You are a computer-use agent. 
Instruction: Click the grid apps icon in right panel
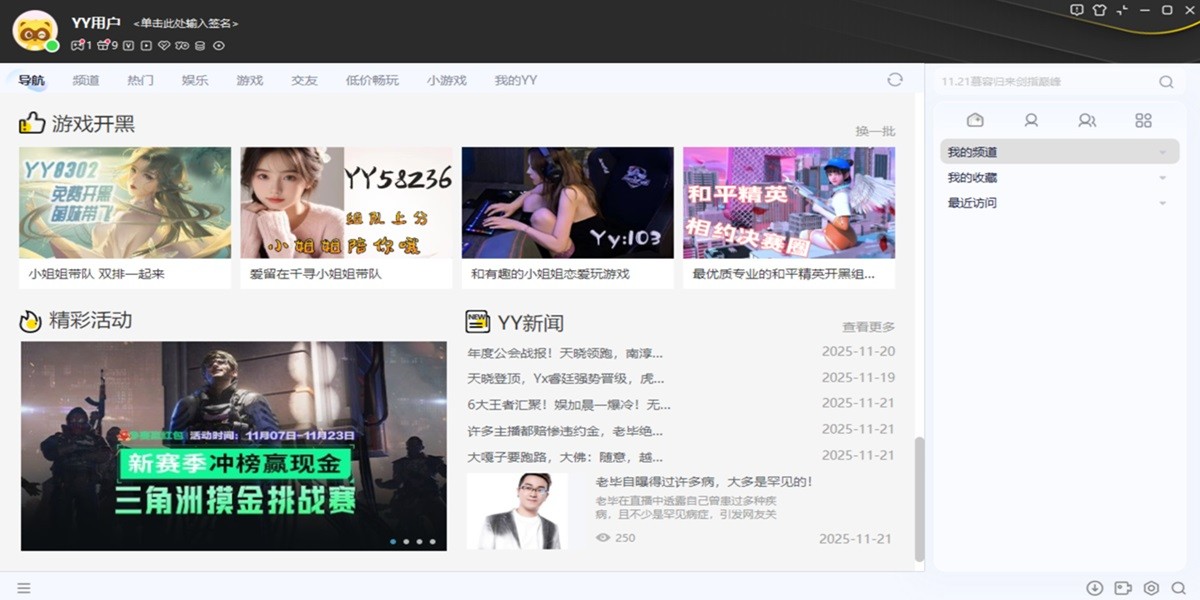pos(1143,120)
